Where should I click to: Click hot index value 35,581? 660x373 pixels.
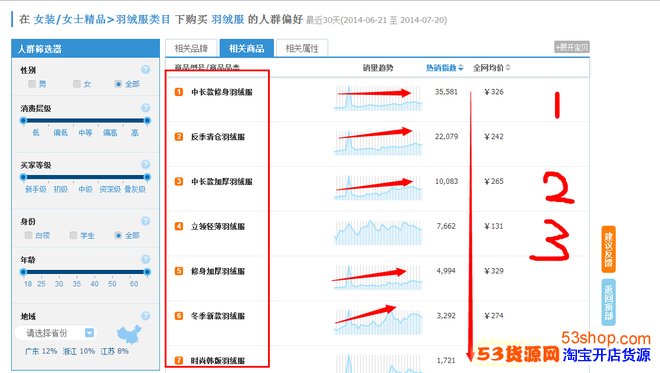[x=446, y=92]
